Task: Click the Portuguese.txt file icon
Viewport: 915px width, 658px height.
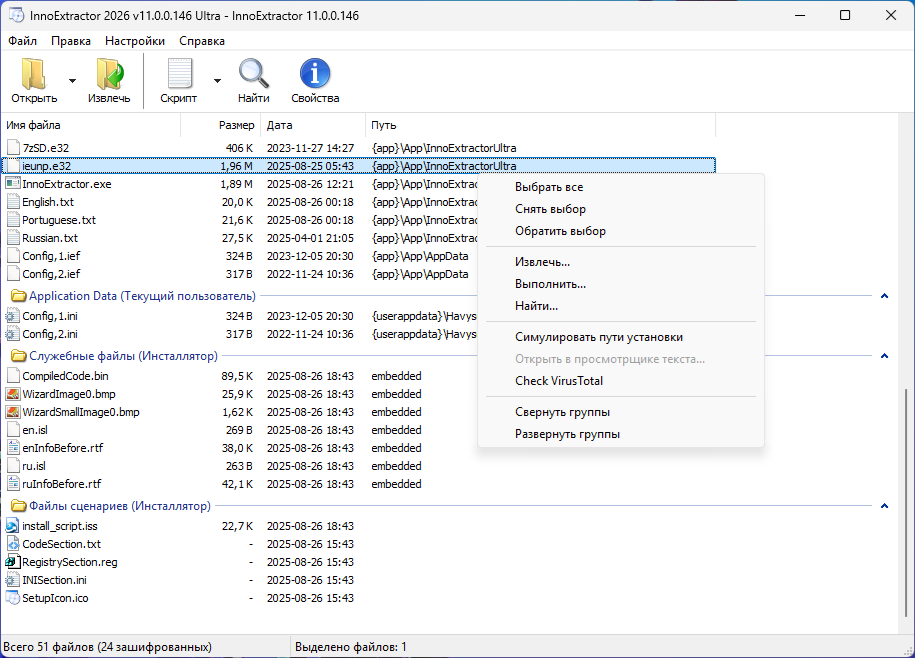Action: (x=13, y=220)
